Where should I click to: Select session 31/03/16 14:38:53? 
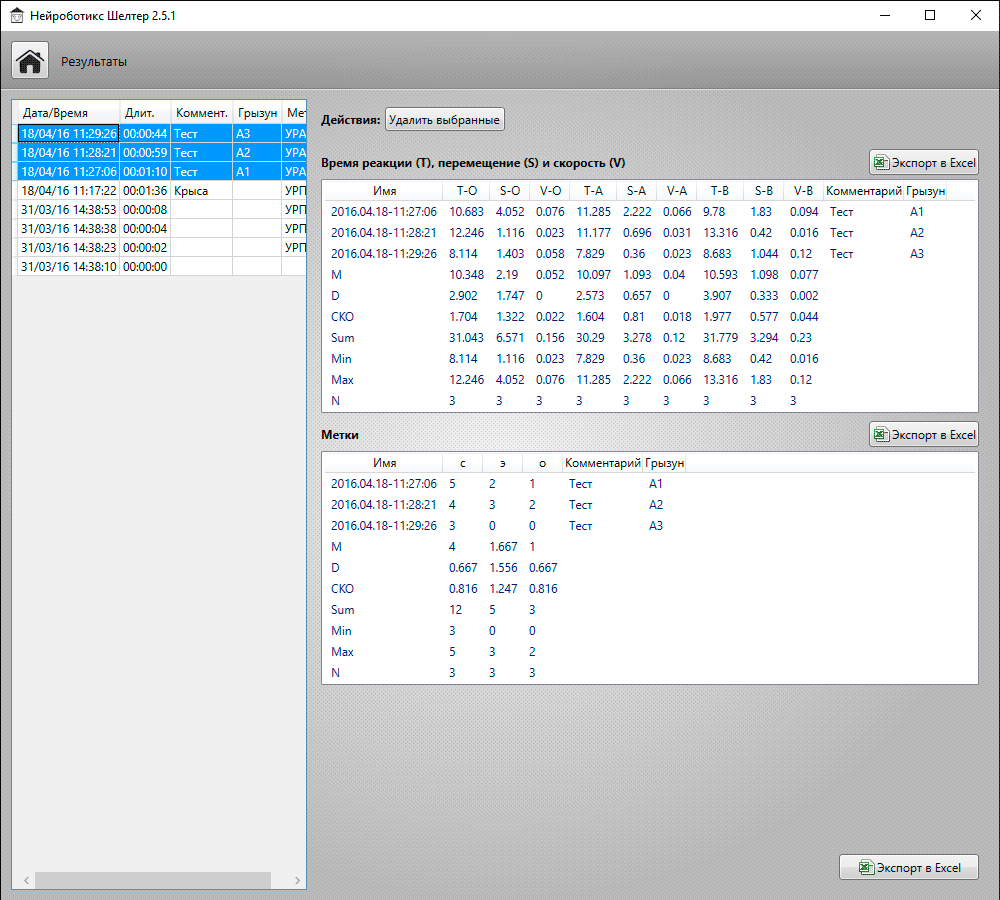pyautogui.click(x=161, y=209)
